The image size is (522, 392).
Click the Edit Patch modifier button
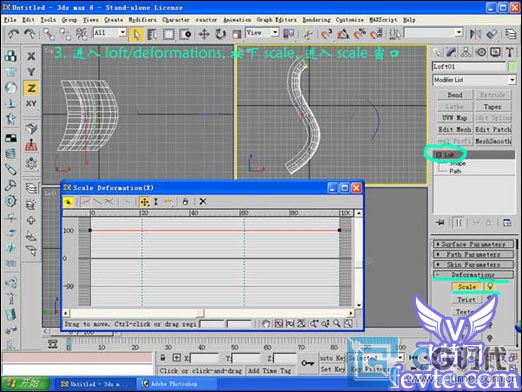492,129
